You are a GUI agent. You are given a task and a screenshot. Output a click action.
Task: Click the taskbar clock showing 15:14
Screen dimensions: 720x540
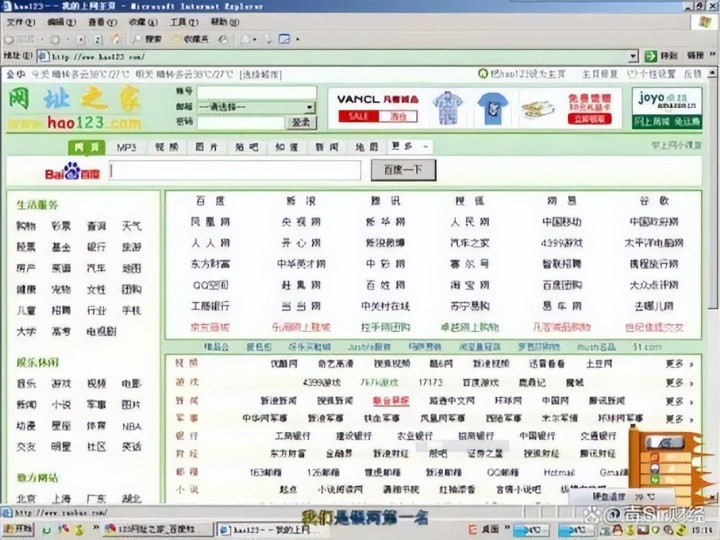click(702, 530)
